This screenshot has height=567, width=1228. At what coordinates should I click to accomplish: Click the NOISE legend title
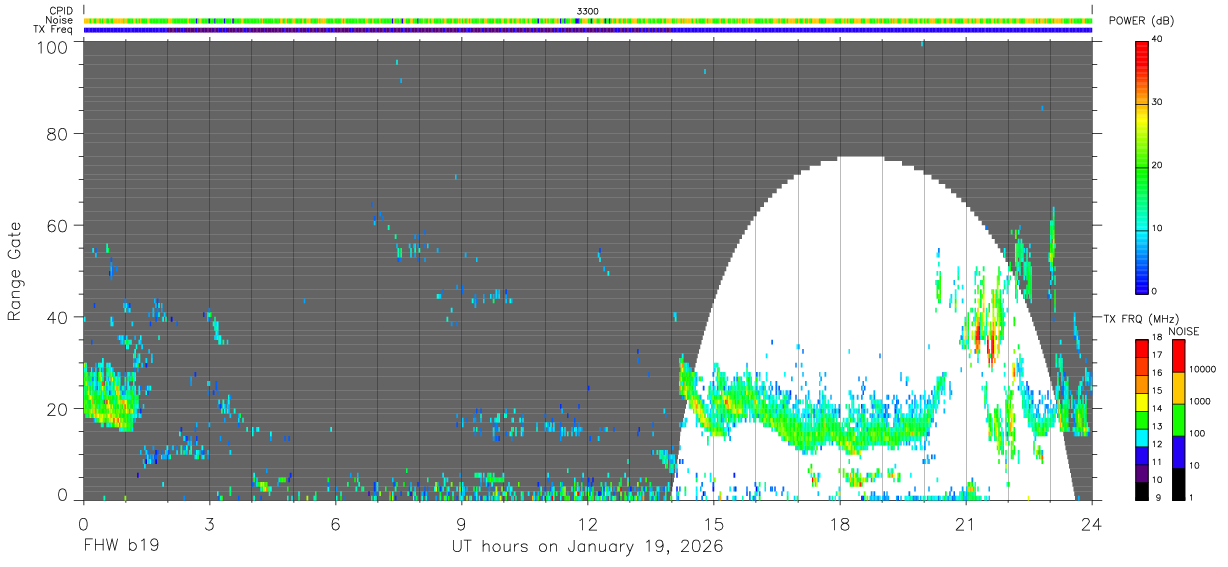tap(1183, 331)
